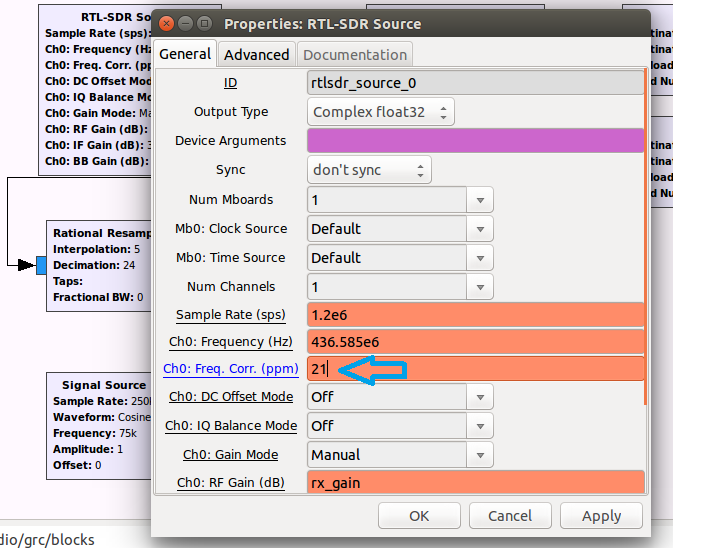The width and height of the screenshot is (720, 548).
Task: Select the Rational Resampler block in flowgraph
Action: [x=99, y=266]
